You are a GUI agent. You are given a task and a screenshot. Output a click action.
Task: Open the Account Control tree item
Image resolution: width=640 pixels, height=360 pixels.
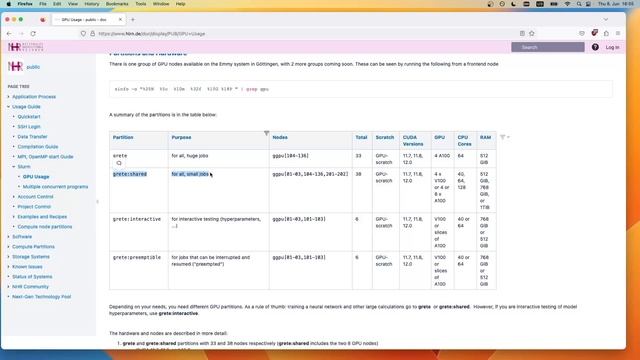tap(35, 197)
